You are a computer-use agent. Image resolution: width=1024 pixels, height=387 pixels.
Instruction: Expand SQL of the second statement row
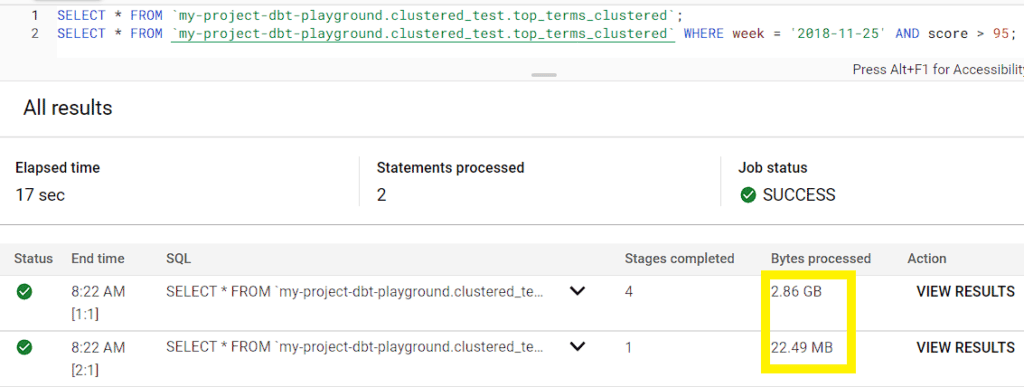577,348
